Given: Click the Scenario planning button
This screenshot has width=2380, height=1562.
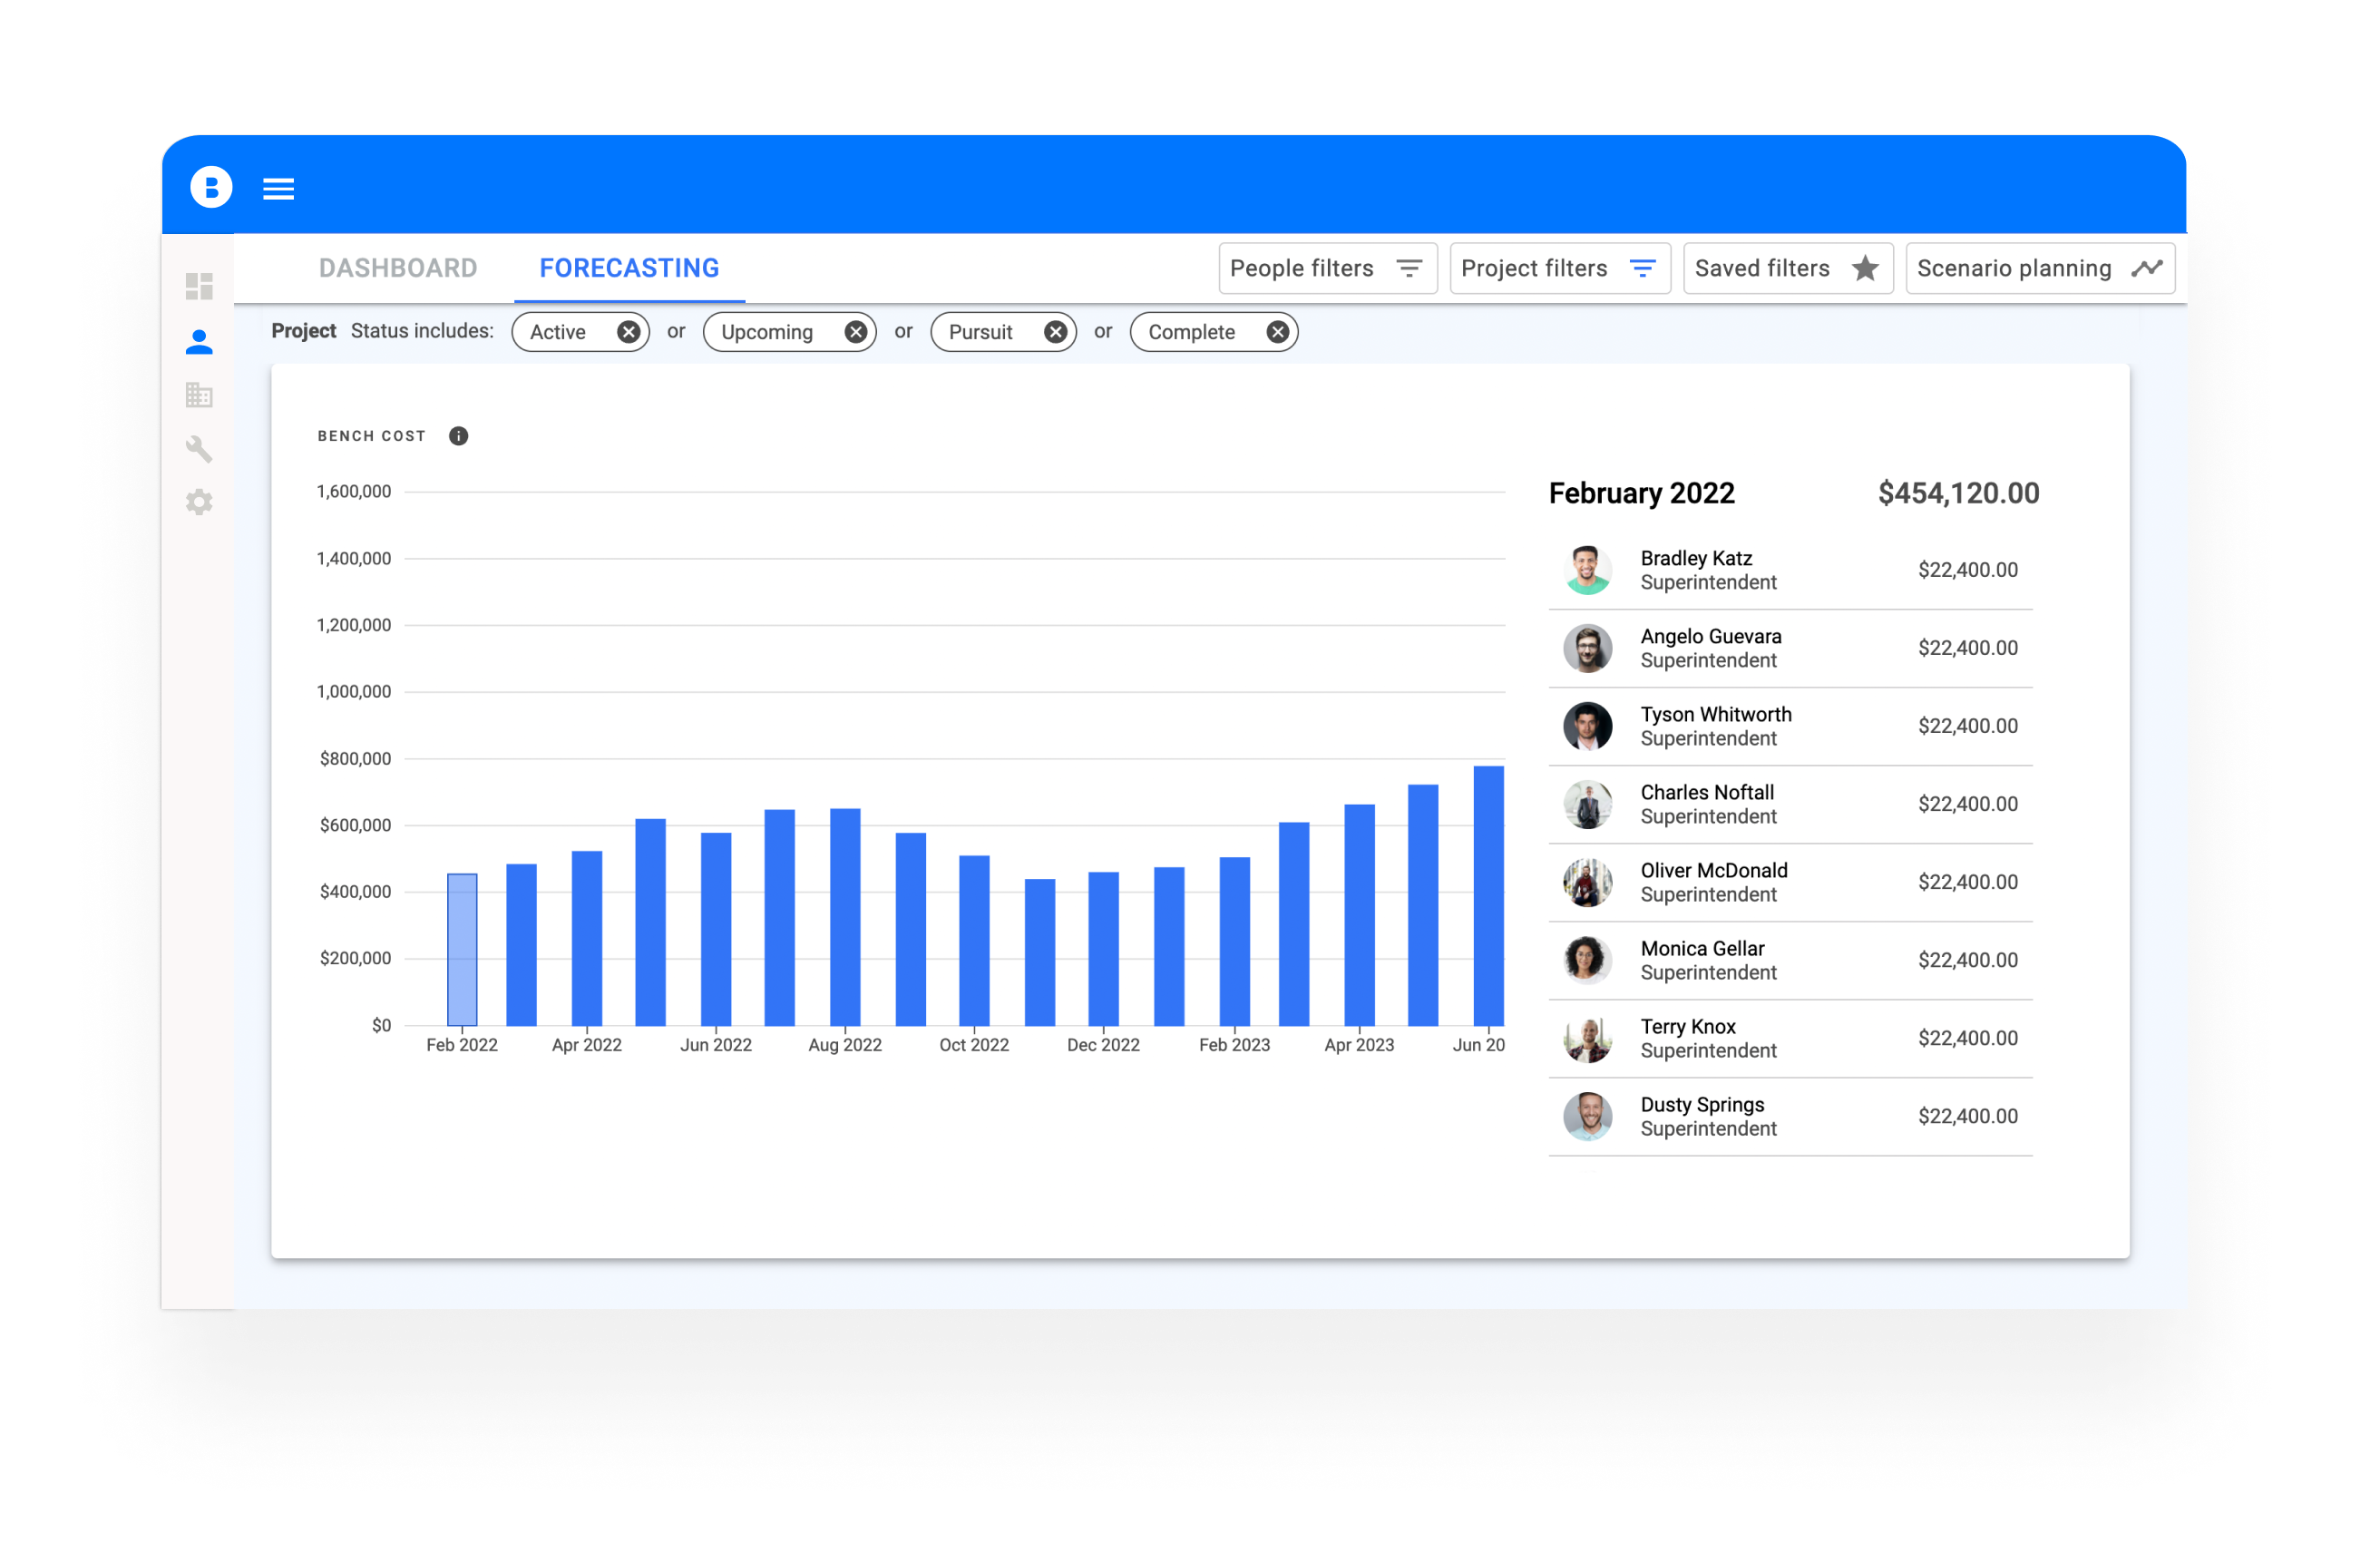Looking at the screenshot, I should (2039, 268).
